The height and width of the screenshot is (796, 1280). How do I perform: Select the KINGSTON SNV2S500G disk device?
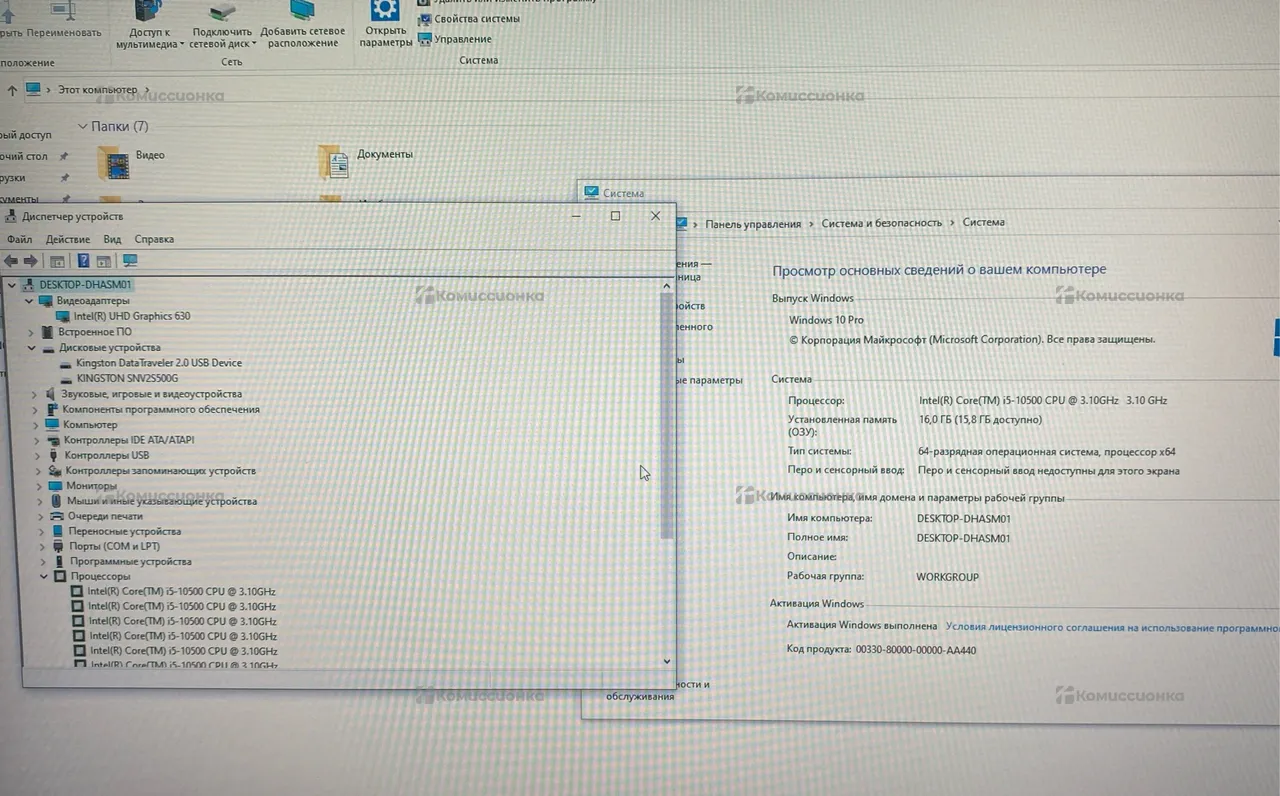pyautogui.click(x=127, y=378)
